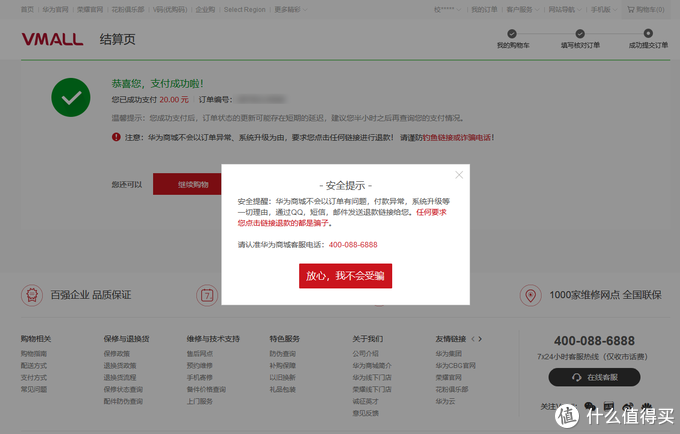Open the 手机寄修 footer link
The width and height of the screenshot is (680, 434).
[x=199, y=378]
